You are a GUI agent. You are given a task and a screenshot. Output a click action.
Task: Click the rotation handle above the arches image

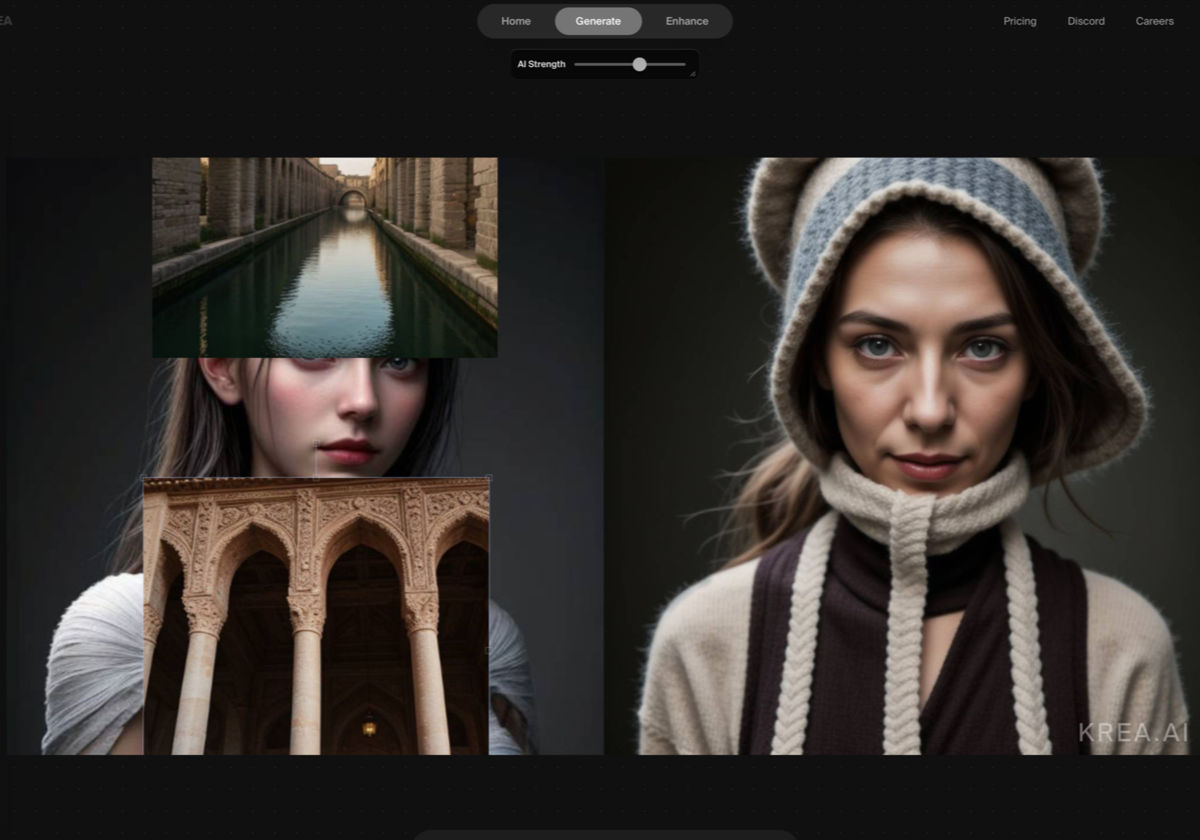click(x=316, y=443)
